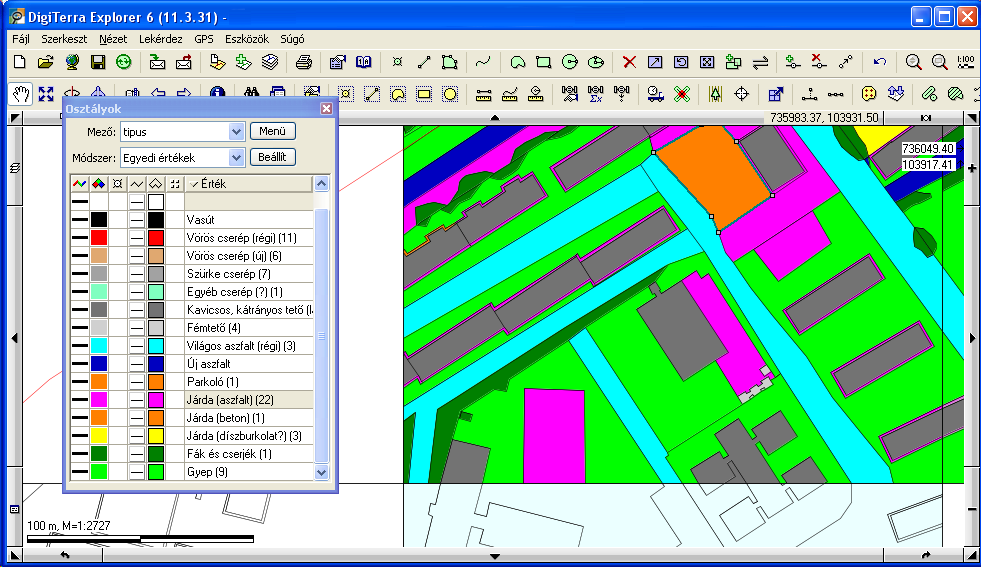
Task: Click the 736049.40 coordinate field
Action: coord(928,149)
